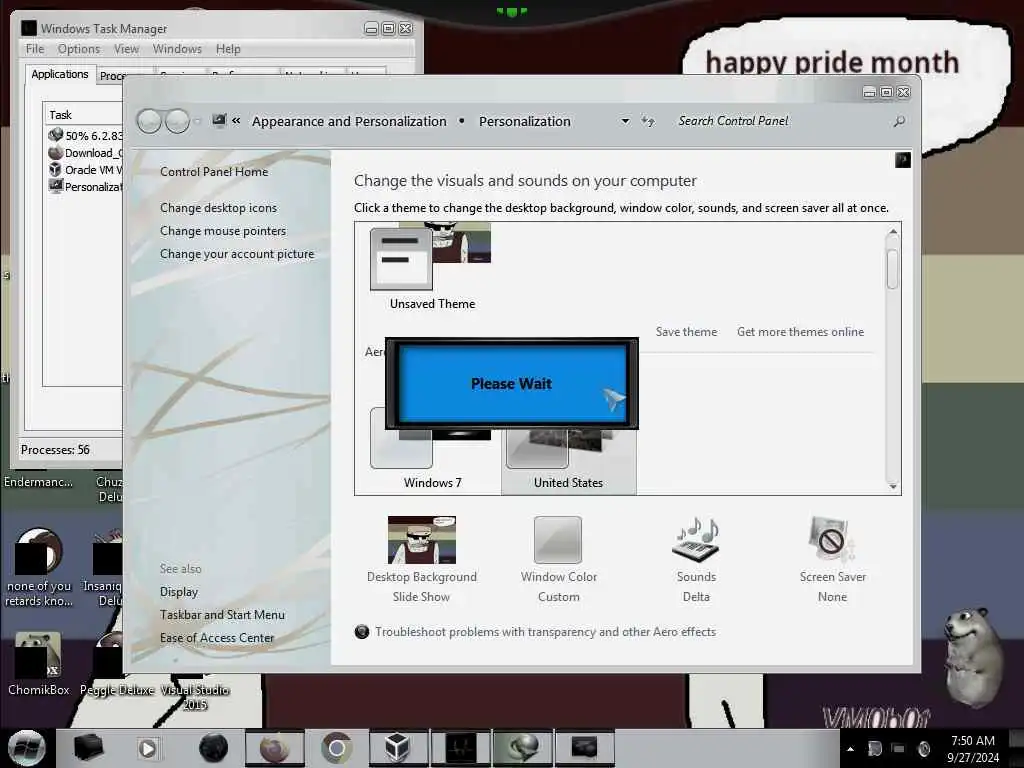Open Taskbar and Start Menu link
Screen dimensions: 1024x768
pyautogui.click(x=222, y=615)
